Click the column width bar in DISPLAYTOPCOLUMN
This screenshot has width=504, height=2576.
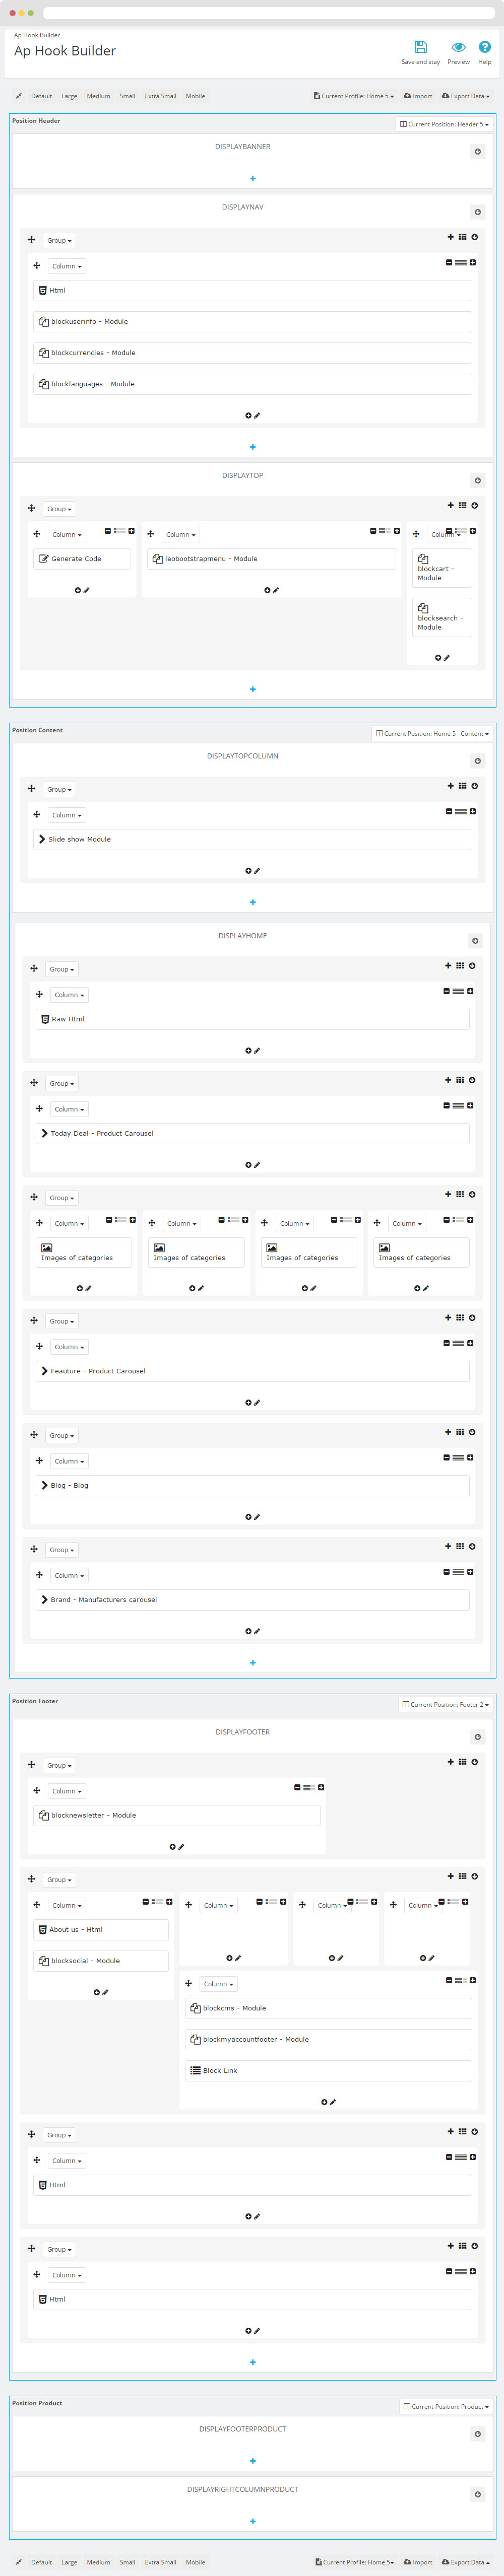click(460, 812)
